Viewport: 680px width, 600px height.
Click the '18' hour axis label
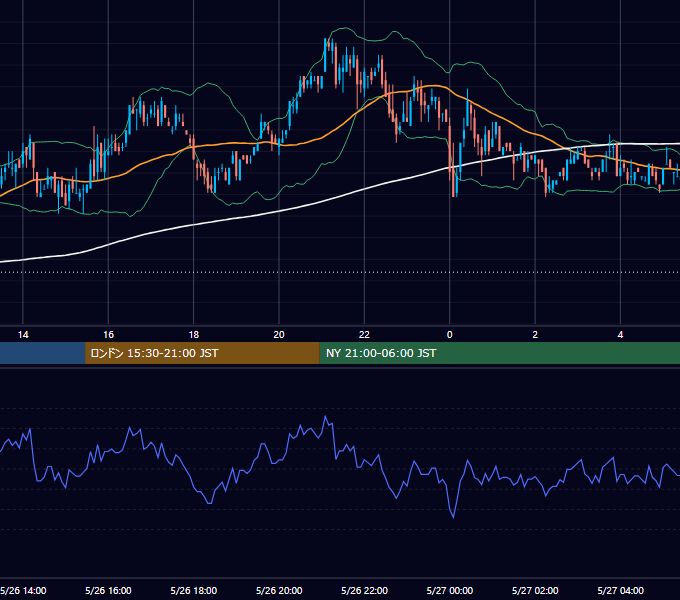[193, 335]
